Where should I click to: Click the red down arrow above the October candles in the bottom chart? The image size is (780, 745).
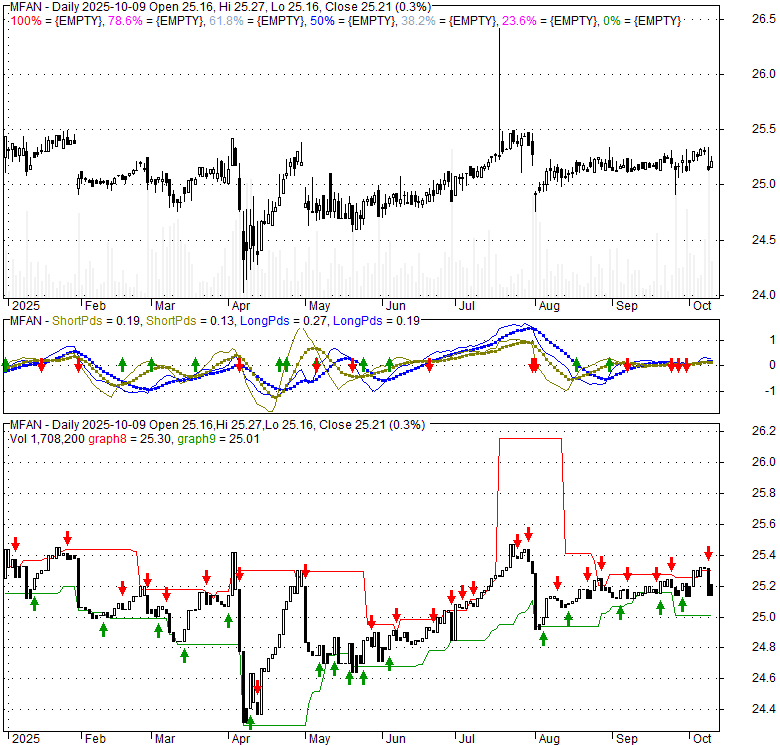(708, 553)
